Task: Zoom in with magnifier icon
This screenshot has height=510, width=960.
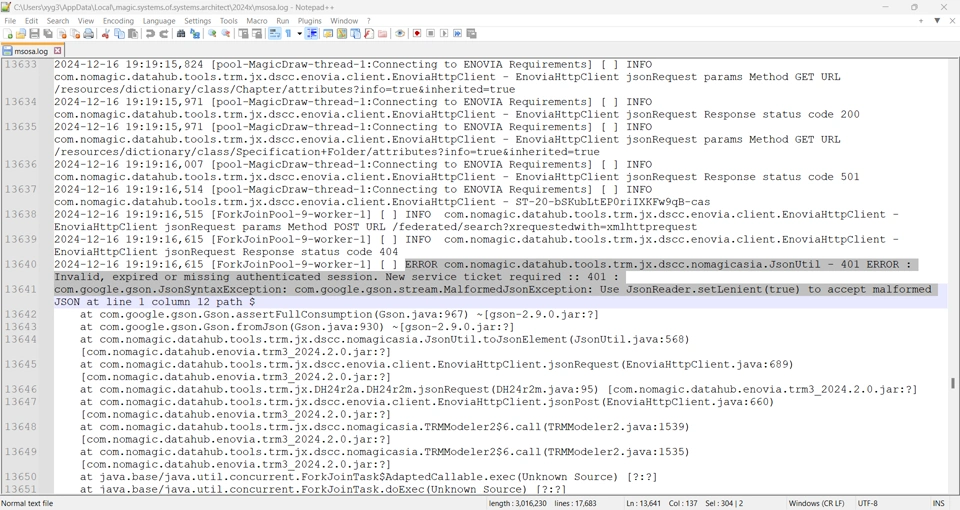Action: point(212,34)
